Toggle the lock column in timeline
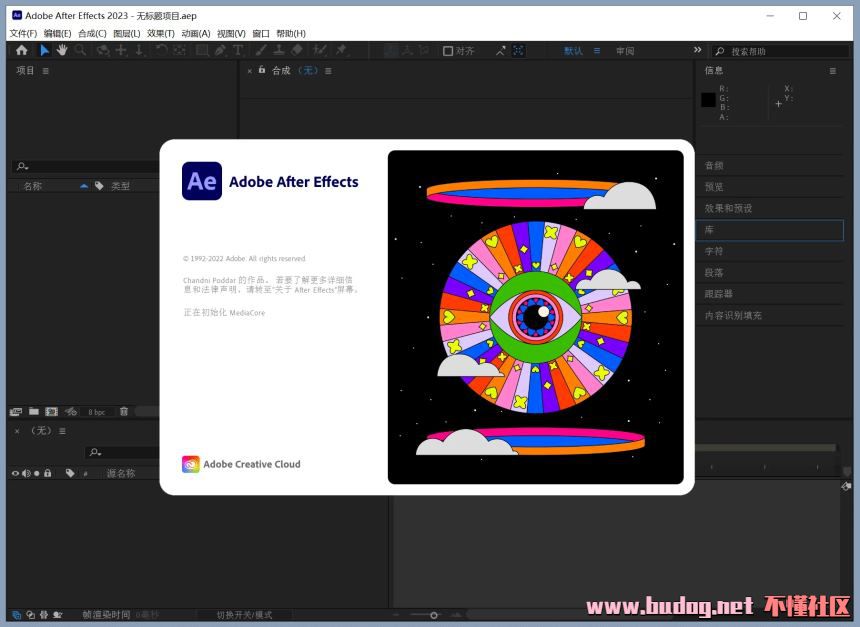 tap(48, 473)
